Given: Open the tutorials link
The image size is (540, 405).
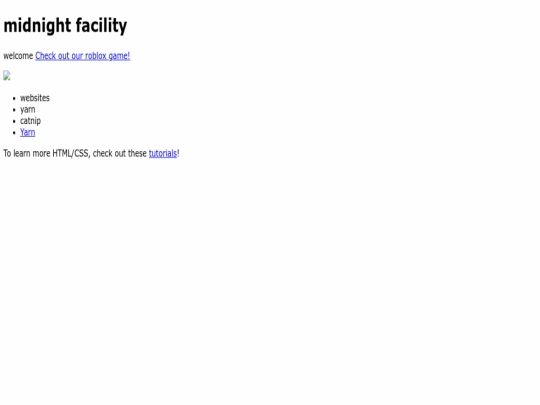Looking at the screenshot, I should (x=163, y=153).
